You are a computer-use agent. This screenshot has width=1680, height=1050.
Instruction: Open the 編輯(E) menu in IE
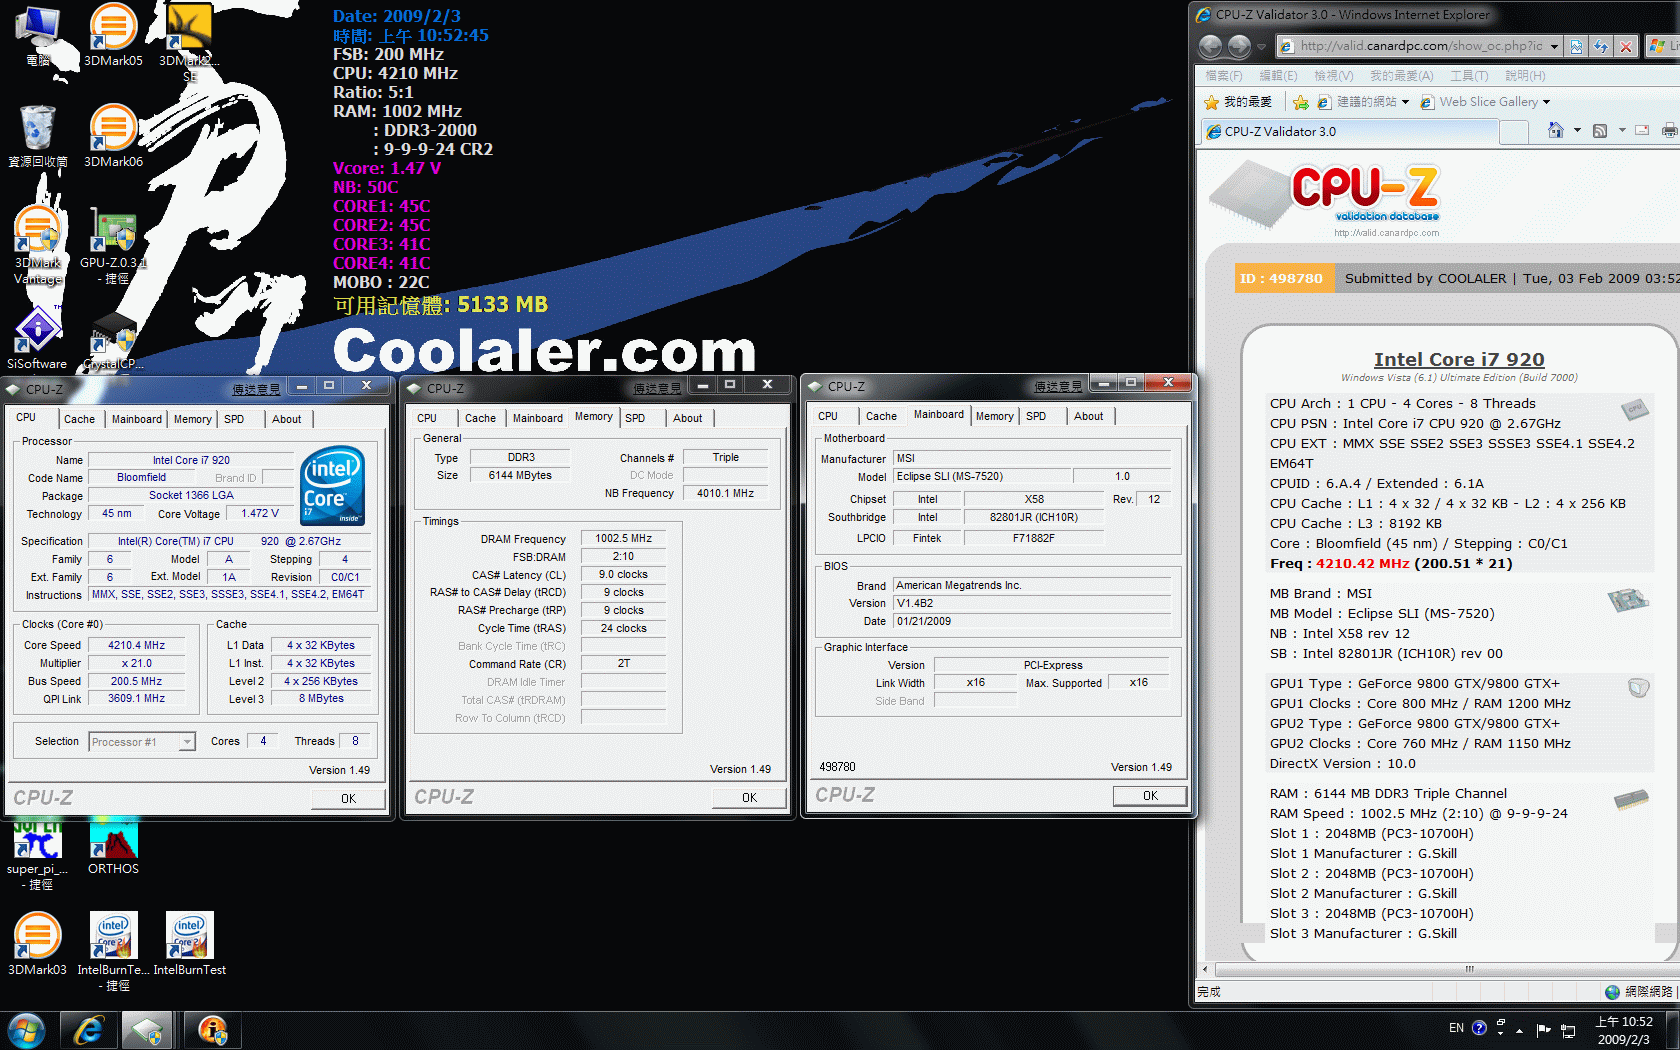tap(1278, 76)
